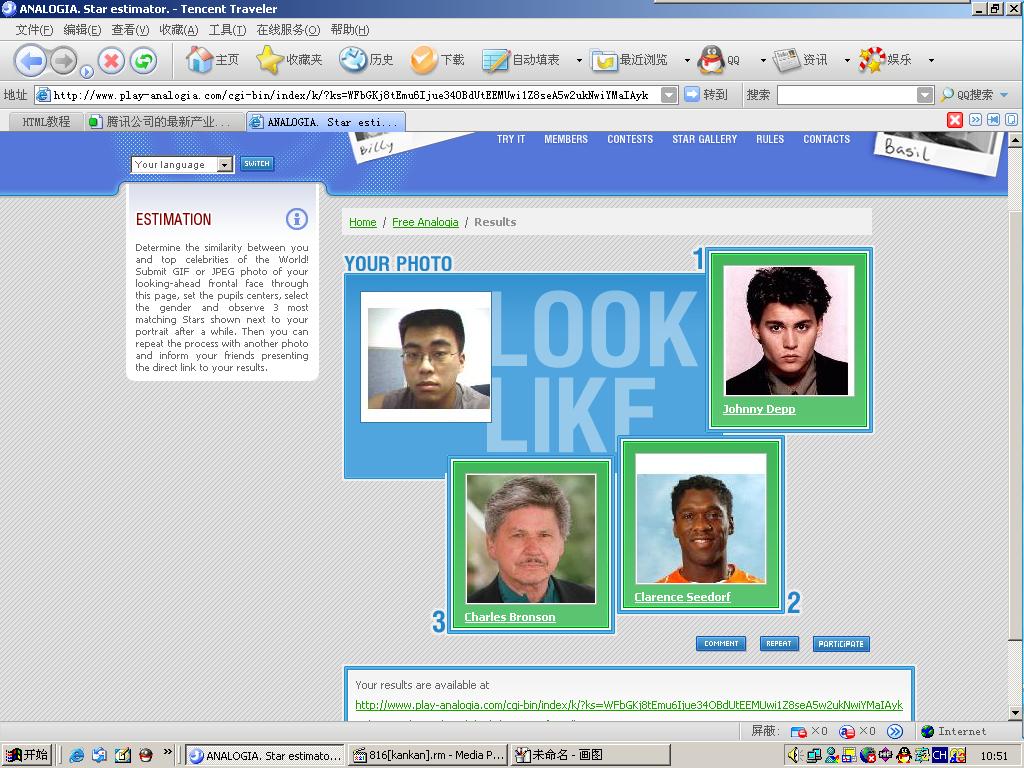
Task: Click the MEMBERS nav link
Action: 566,139
